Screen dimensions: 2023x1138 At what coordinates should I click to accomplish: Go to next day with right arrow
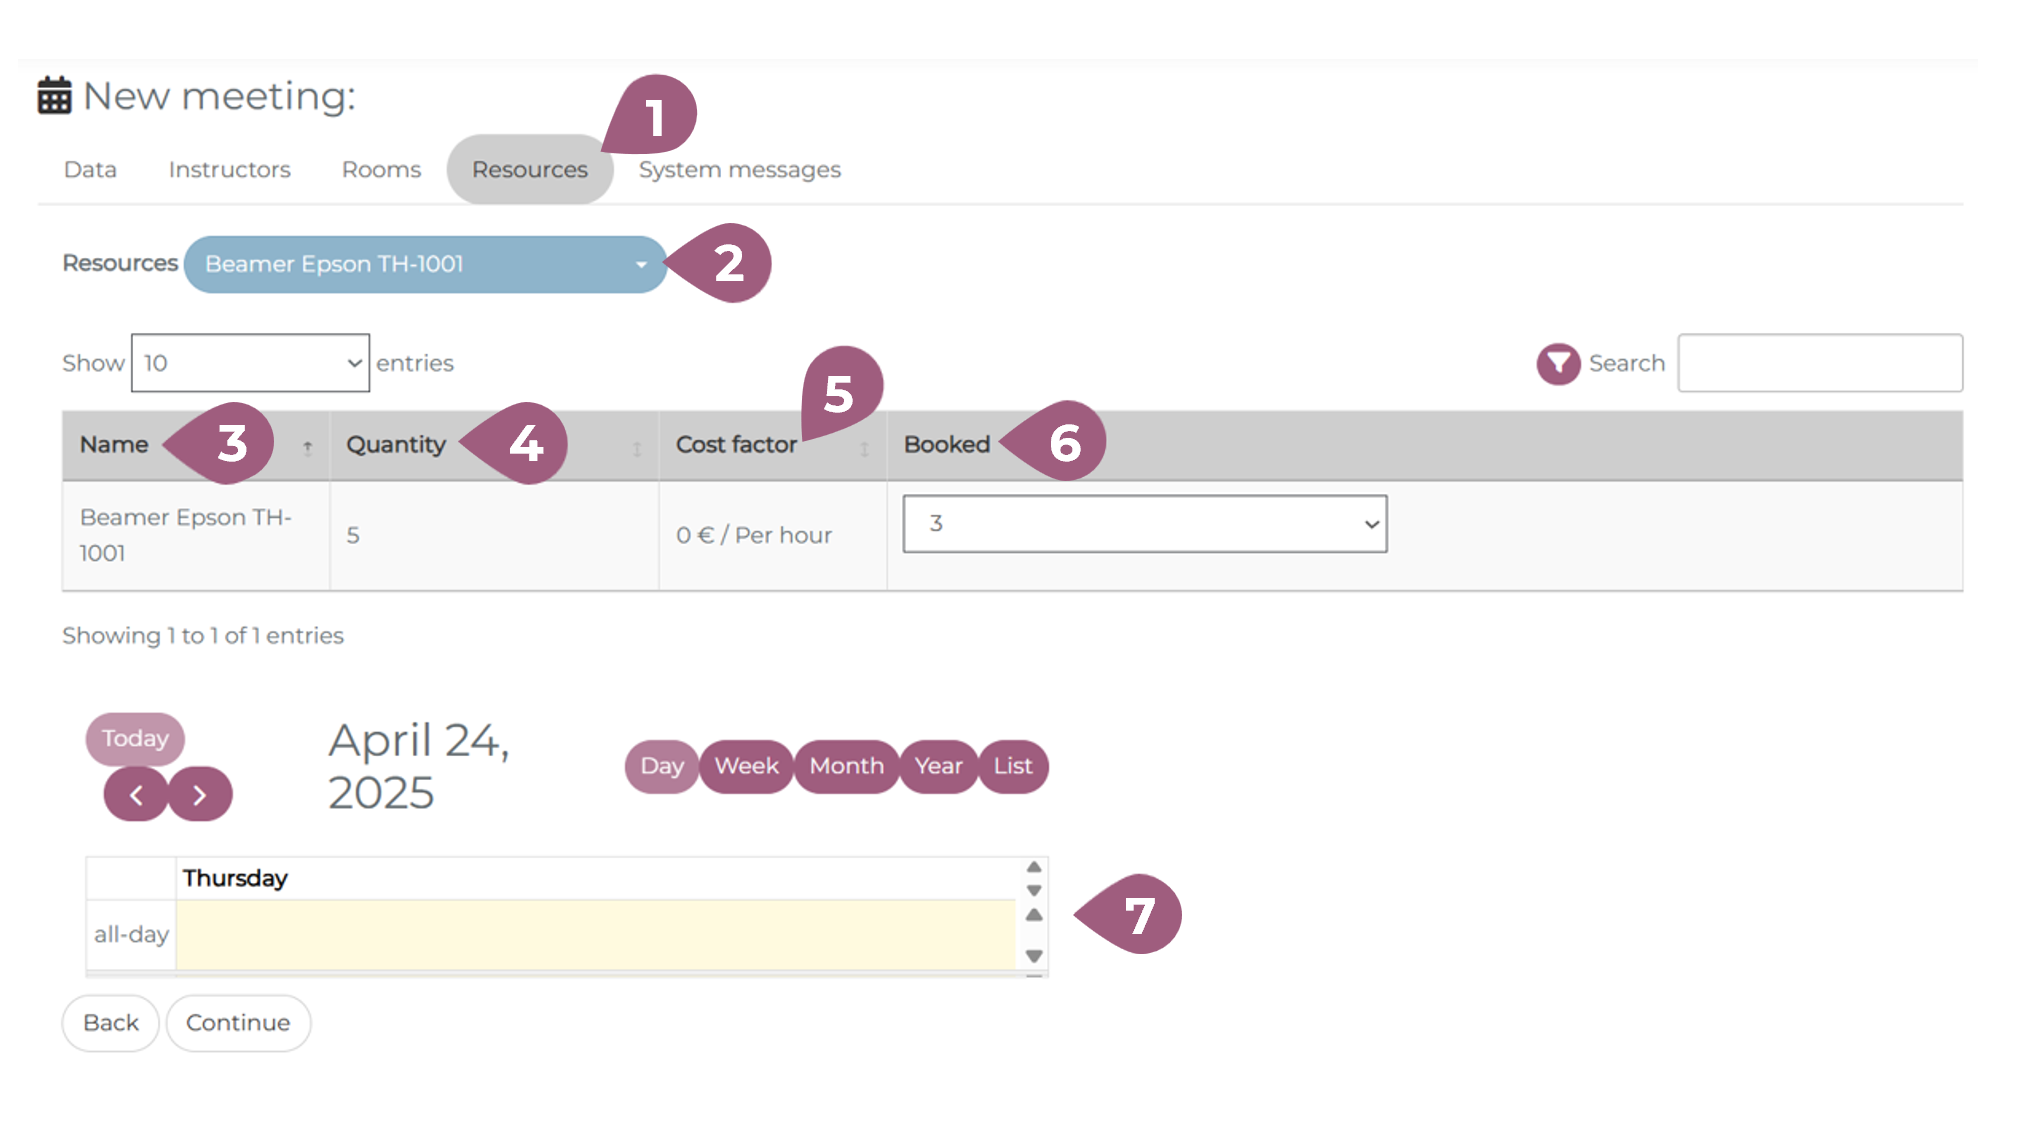pos(200,795)
